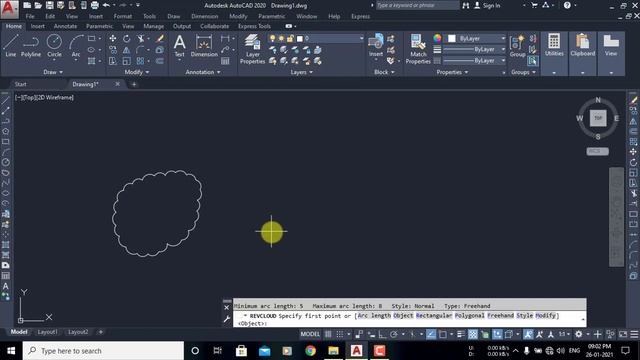Select the Arc tool in ribbon
Viewport: 640px width, 360px height.
point(76,45)
